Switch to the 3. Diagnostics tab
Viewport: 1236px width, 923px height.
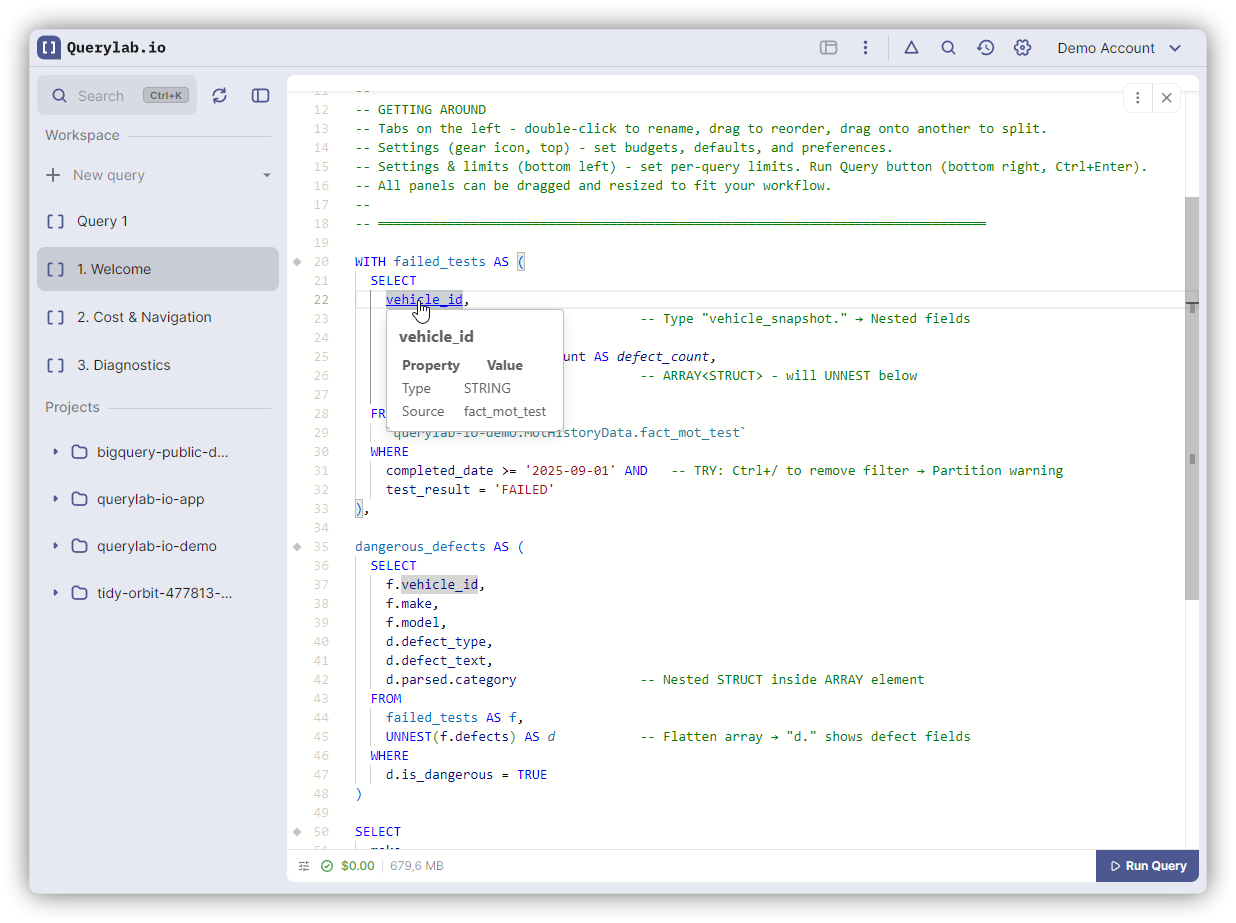(x=123, y=365)
